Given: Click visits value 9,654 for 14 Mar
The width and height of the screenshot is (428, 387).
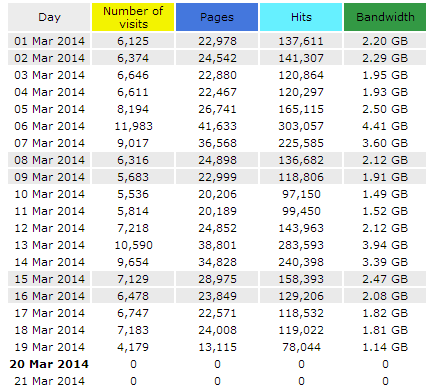Looking at the screenshot, I should click(133, 262).
